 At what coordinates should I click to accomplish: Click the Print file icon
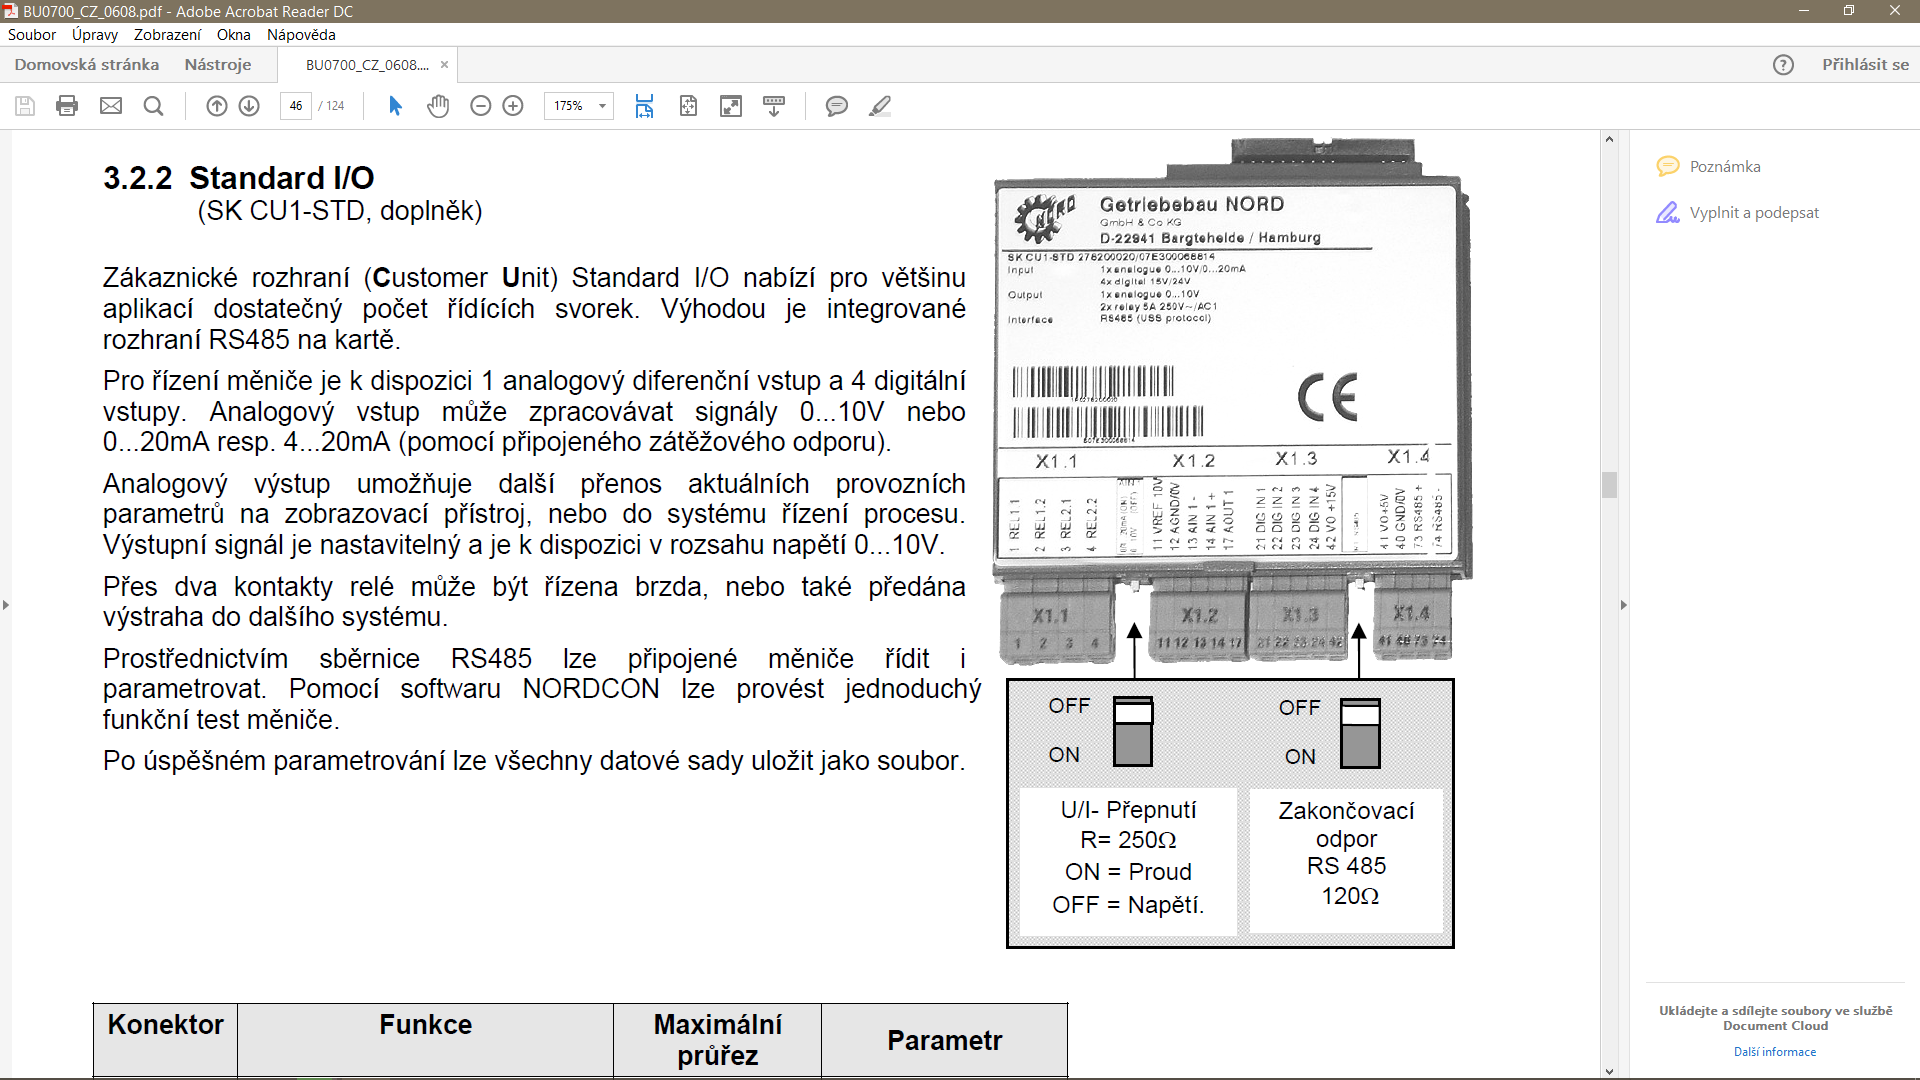tap(67, 106)
